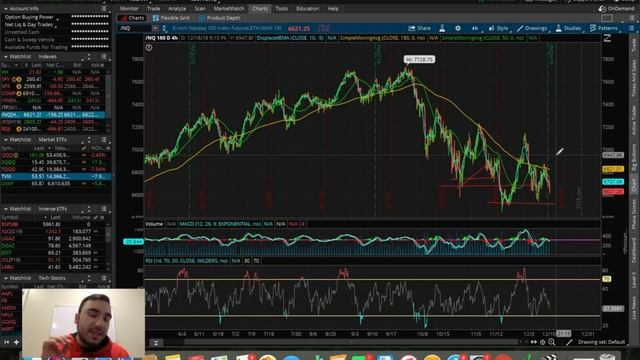
Task: Open the Patterns menu
Action: click(604, 28)
